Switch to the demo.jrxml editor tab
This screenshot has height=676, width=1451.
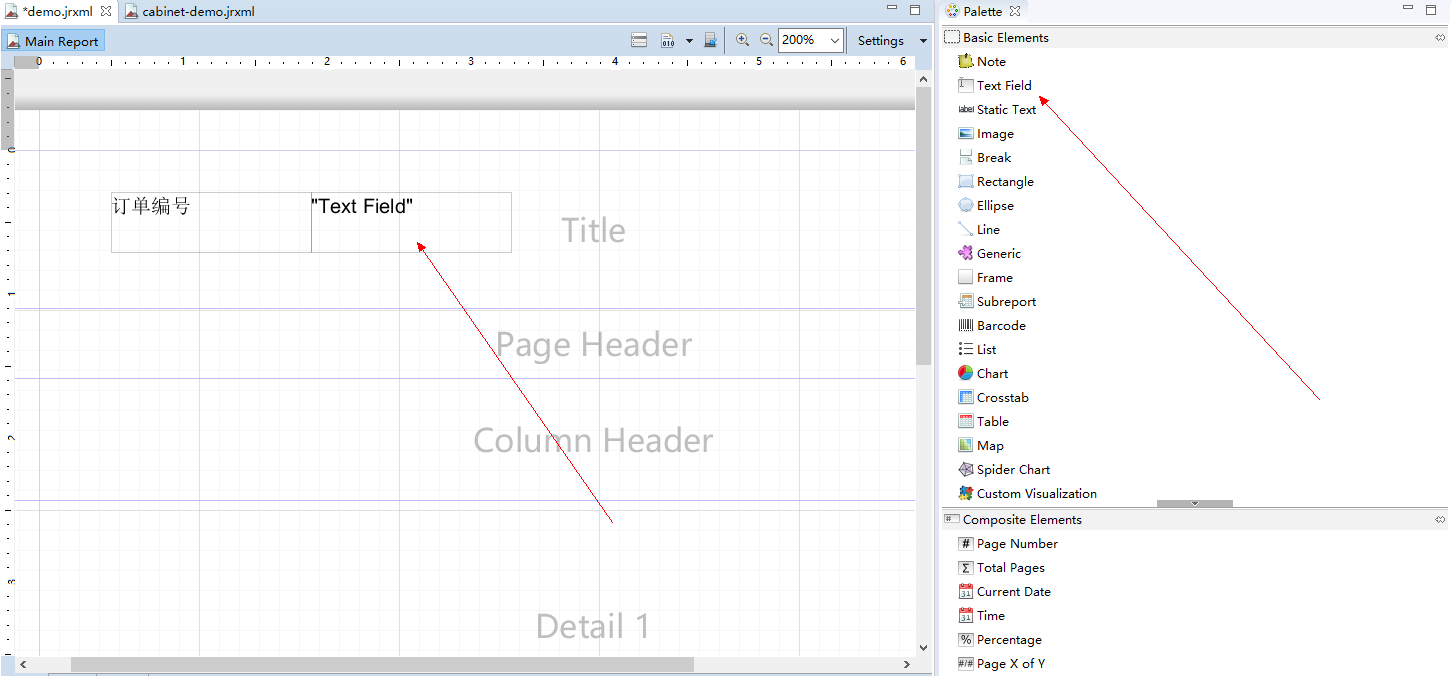[x=57, y=12]
